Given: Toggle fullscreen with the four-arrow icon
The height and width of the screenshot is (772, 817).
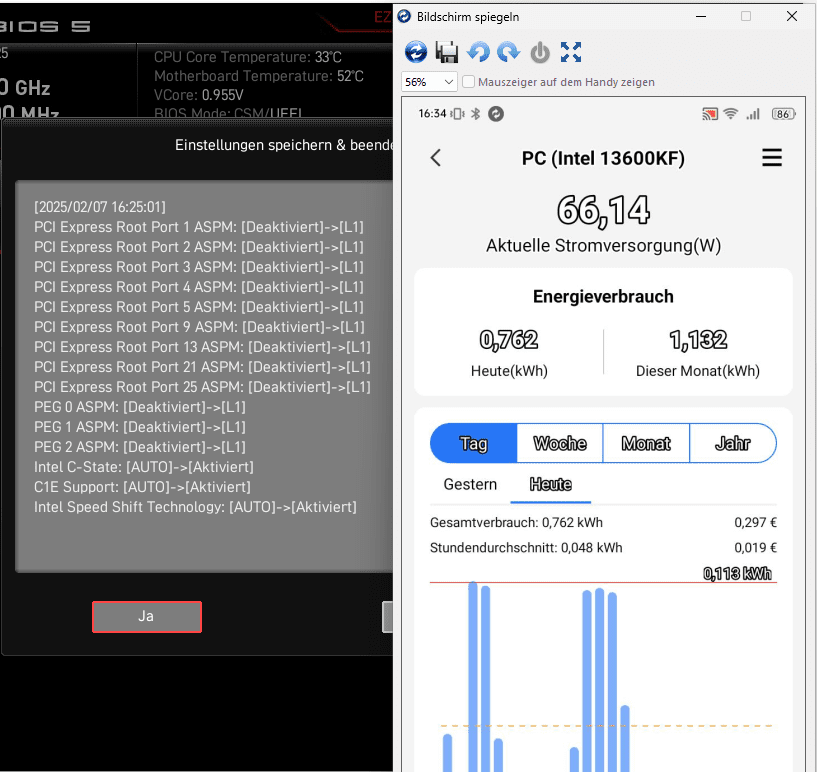Looking at the screenshot, I should pyautogui.click(x=571, y=52).
